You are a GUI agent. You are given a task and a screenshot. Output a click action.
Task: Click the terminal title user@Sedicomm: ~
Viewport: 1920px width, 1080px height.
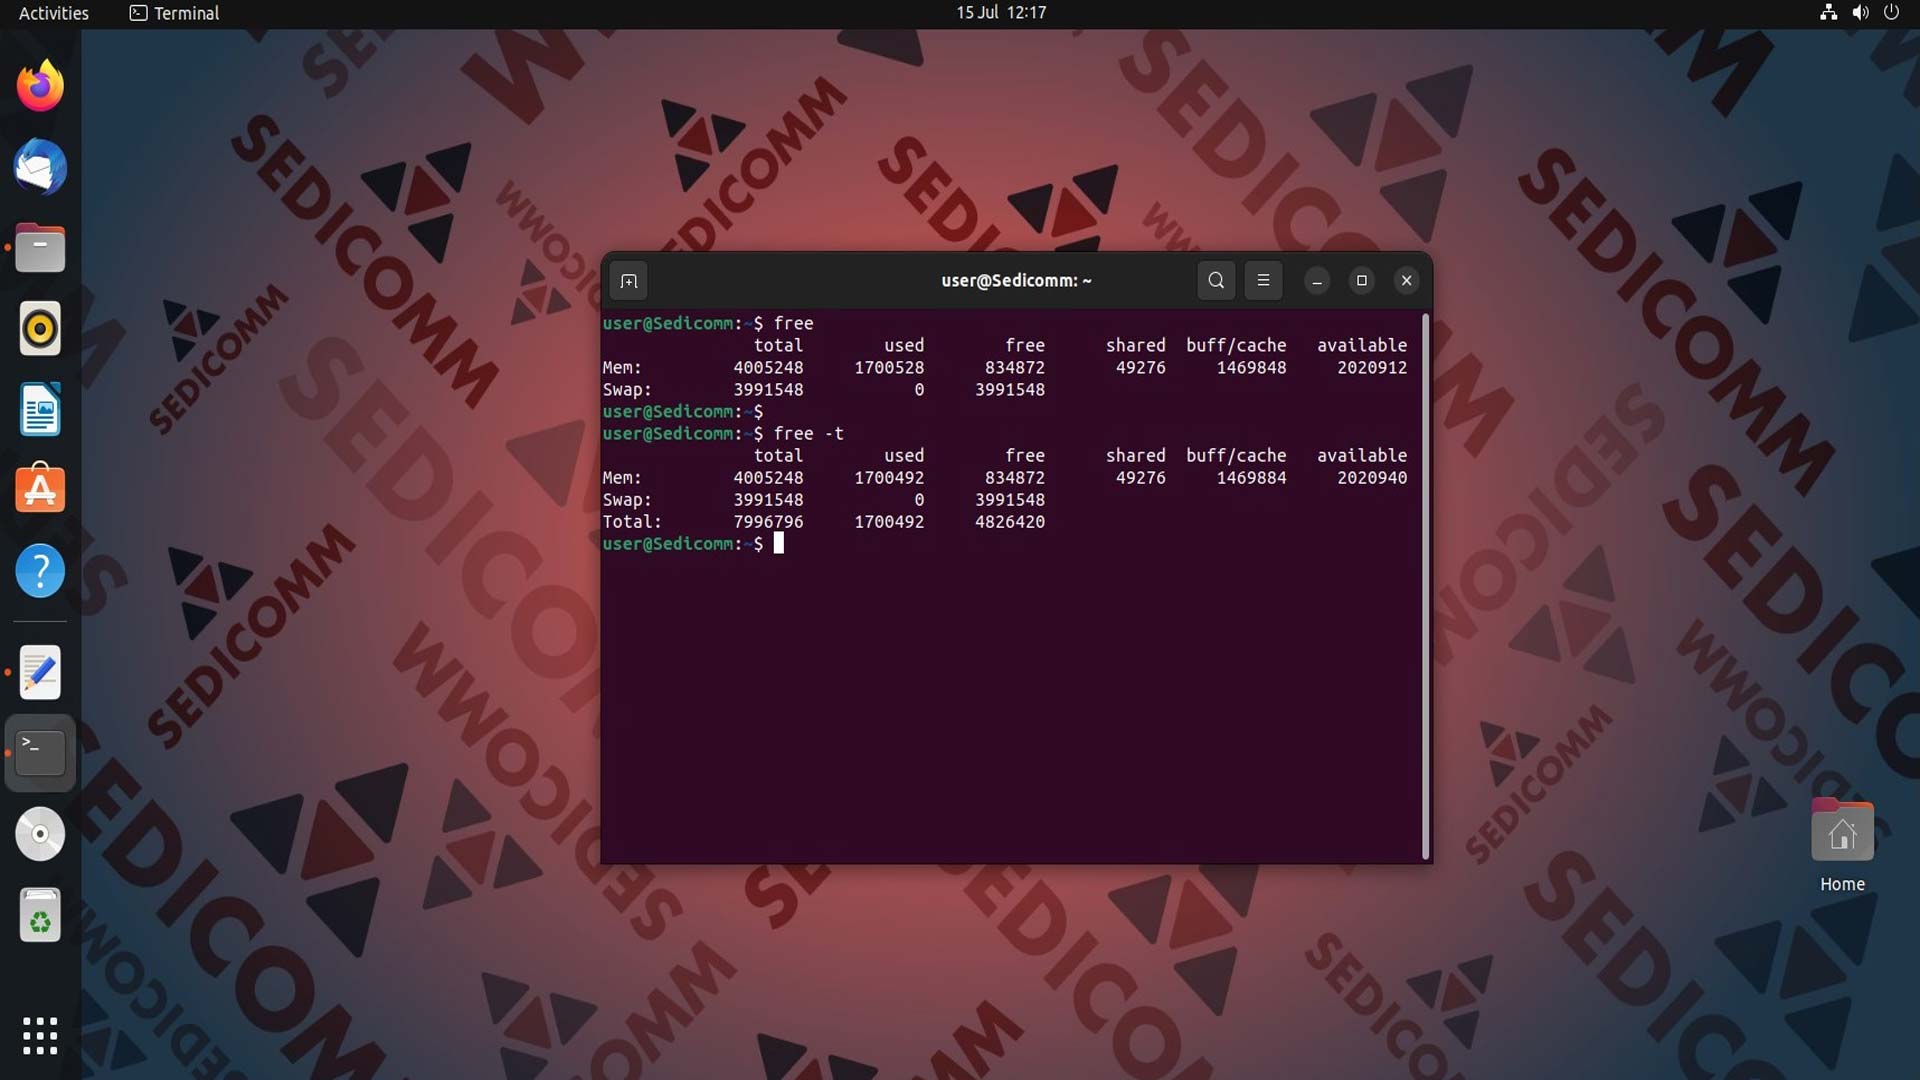point(1016,281)
